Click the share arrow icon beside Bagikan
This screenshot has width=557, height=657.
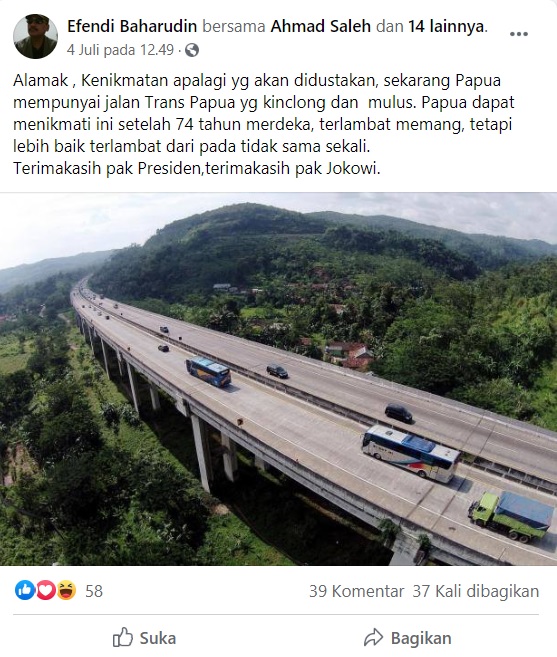point(373,638)
